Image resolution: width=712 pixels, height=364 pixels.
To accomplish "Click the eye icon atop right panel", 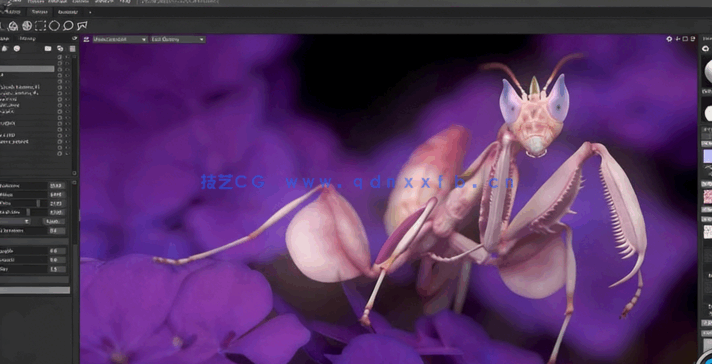I will pyautogui.click(x=706, y=49).
